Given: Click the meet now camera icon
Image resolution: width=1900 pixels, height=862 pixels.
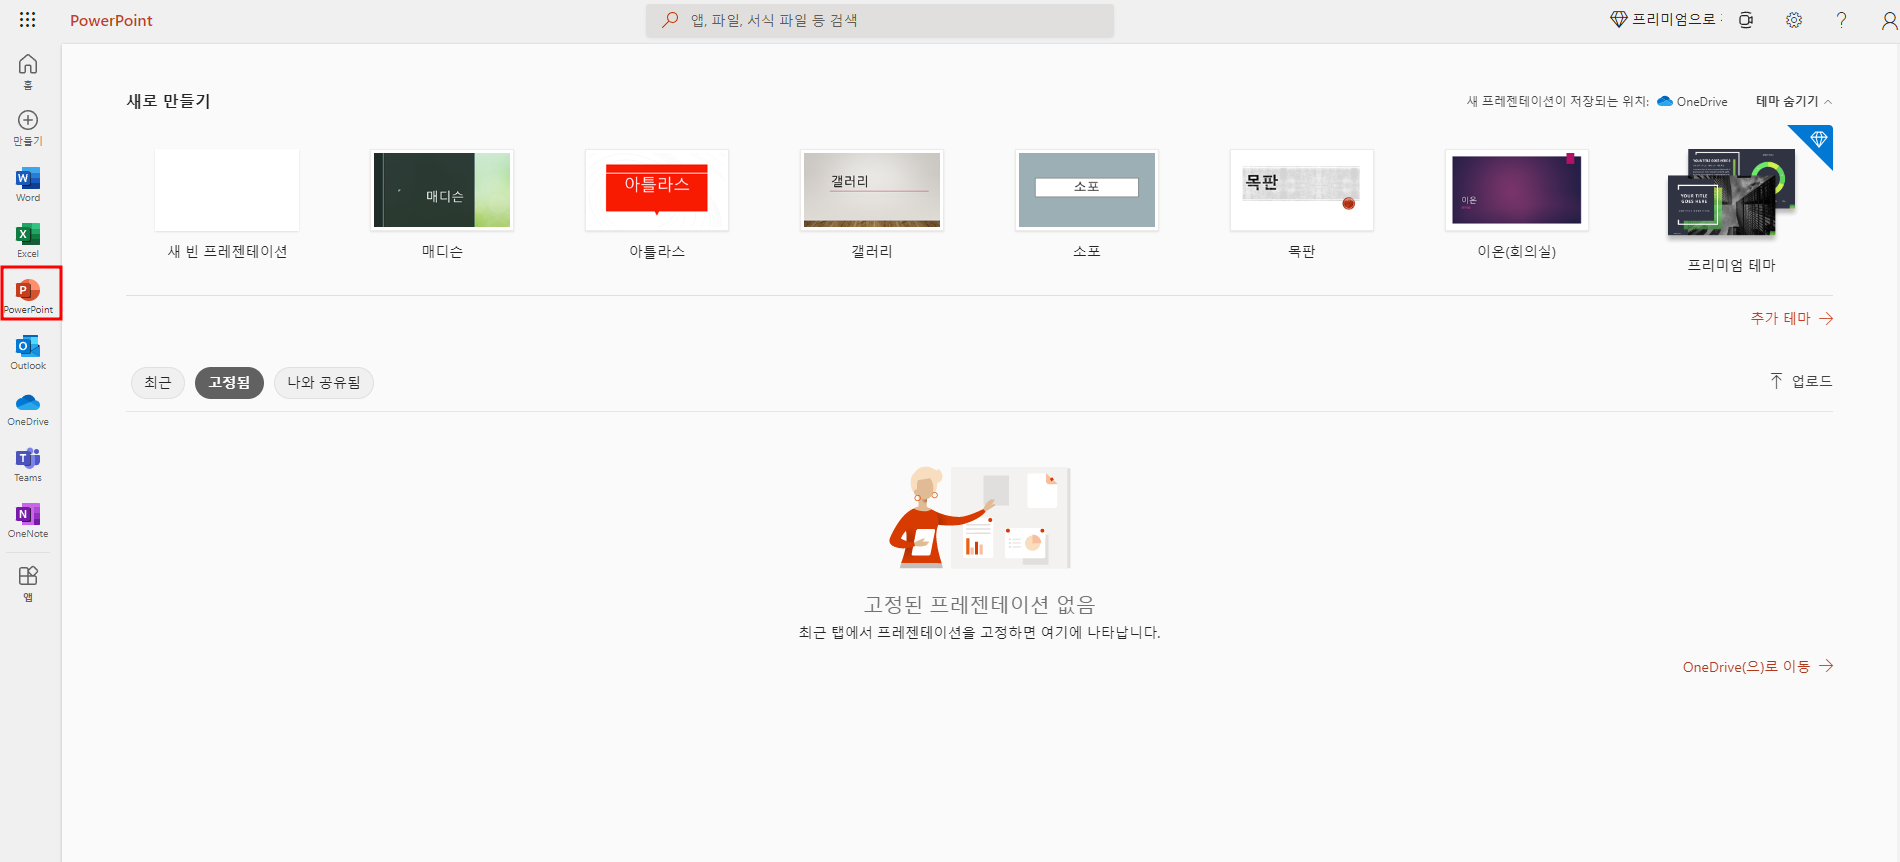Looking at the screenshot, I should pos(1746,20).
